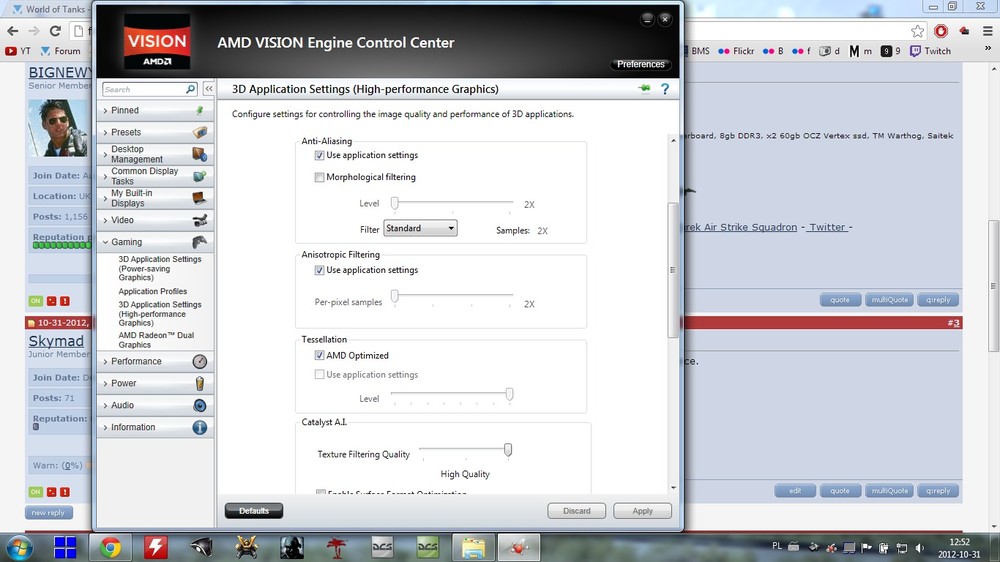Viewport: 1000px width, 562px height.
Task: Click the Audio speaker icon in sidebar
Action: pos(200,406)
